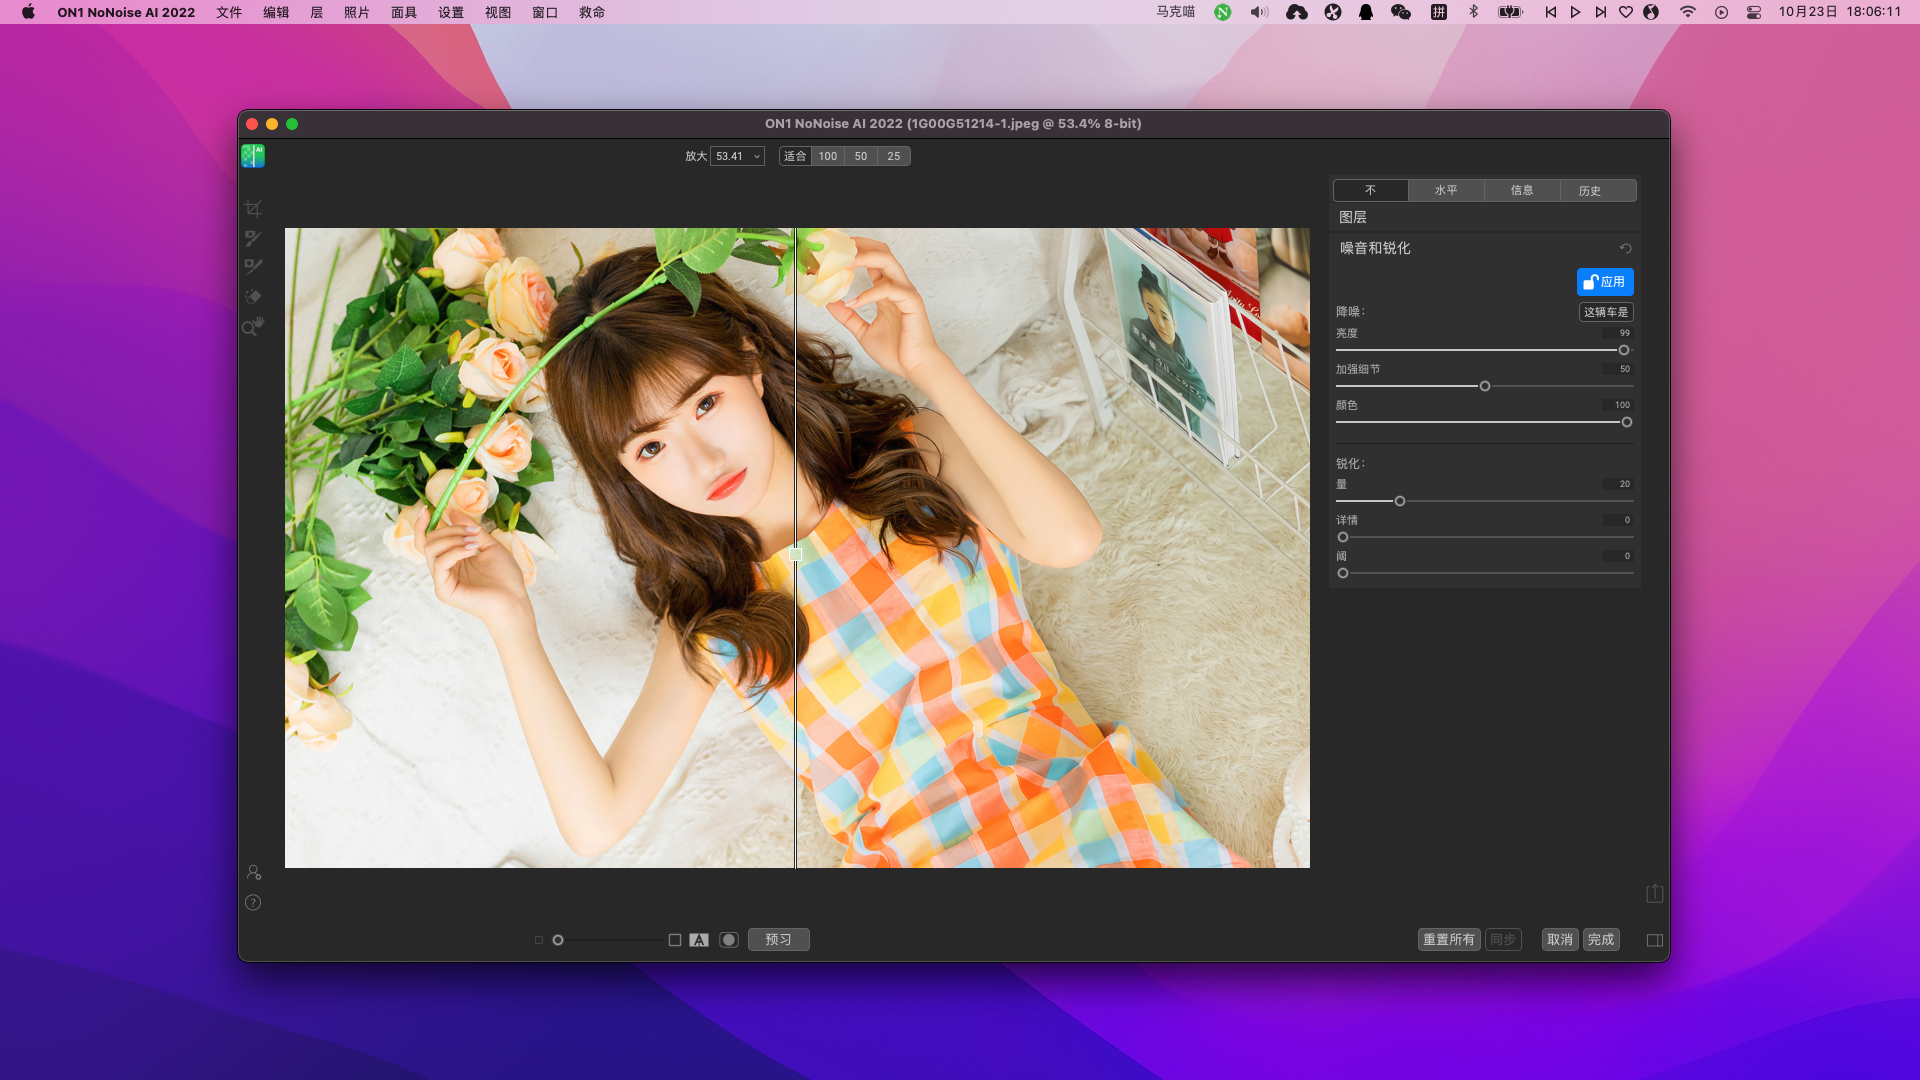Select the Crop tool
The width and height of the screenshot is (1920, 1080).
[253, 209]
